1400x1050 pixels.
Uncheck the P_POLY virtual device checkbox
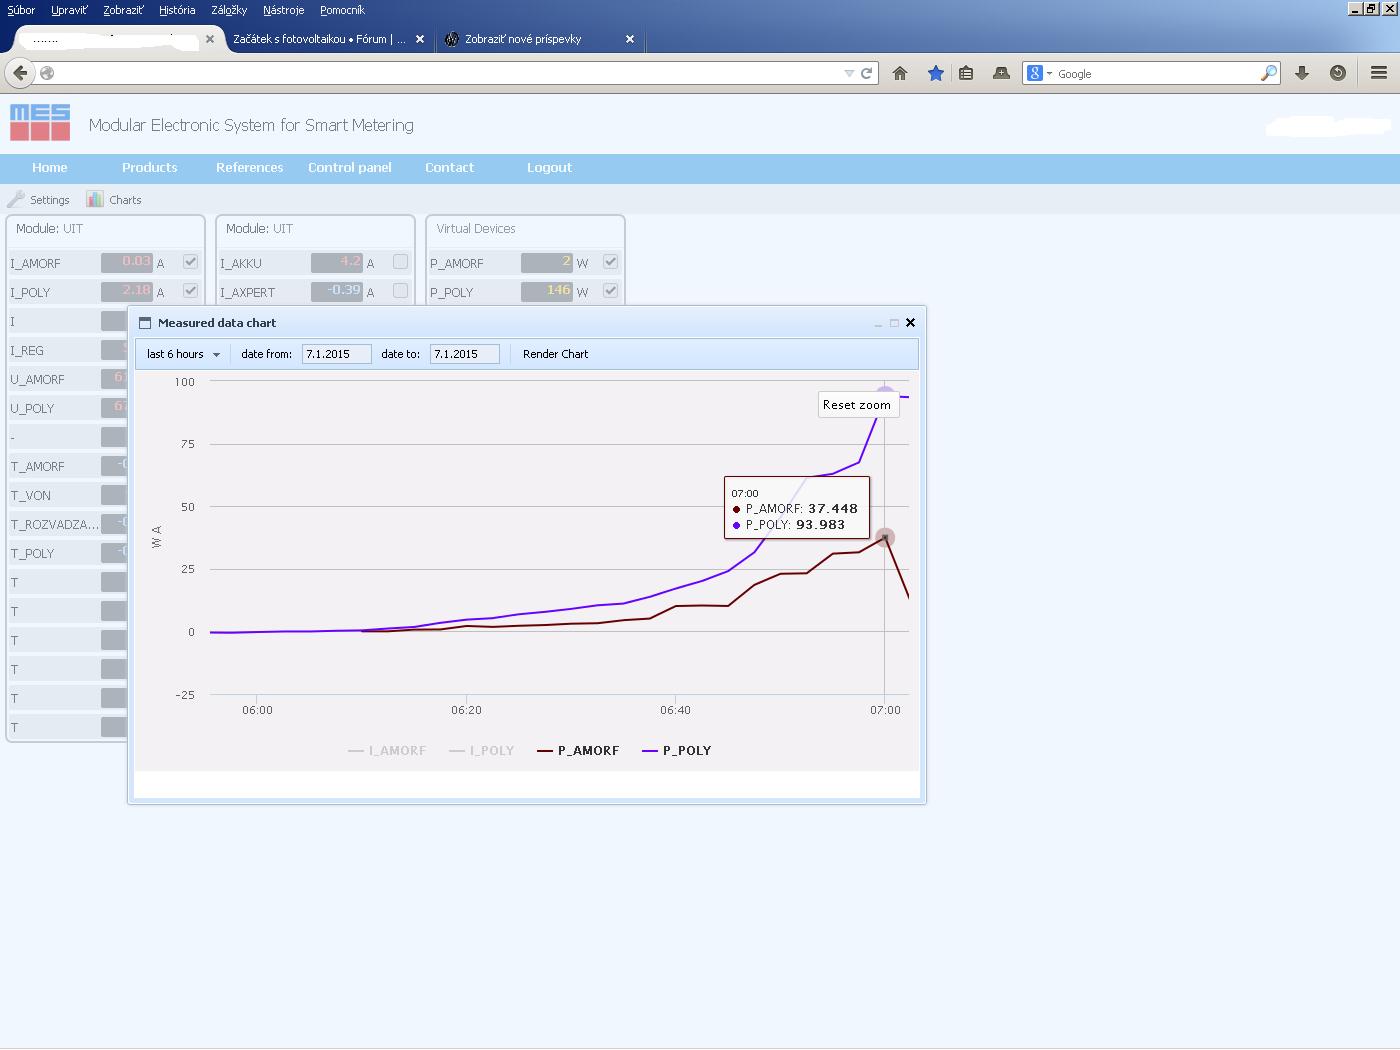point(610,291)
